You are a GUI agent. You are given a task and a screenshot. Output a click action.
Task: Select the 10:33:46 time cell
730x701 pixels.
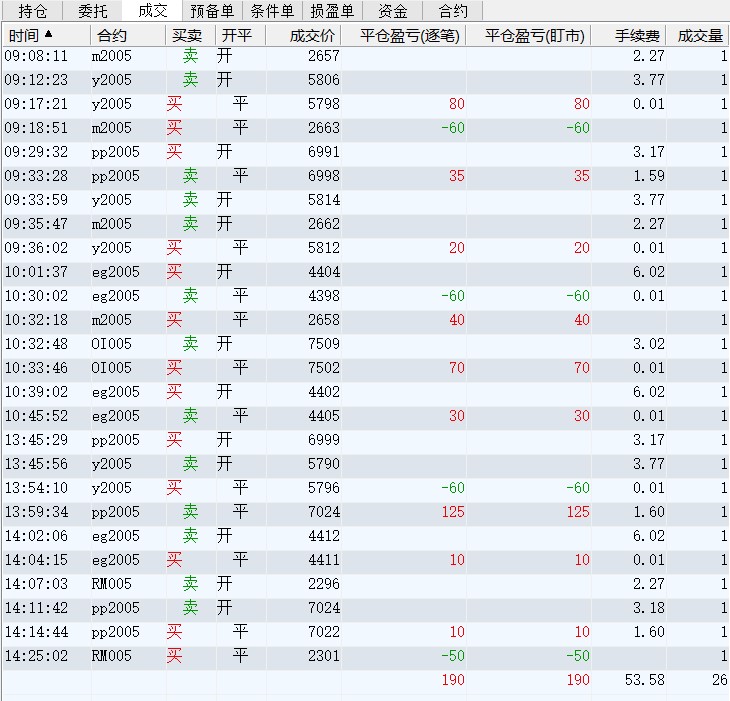[36, 368]
